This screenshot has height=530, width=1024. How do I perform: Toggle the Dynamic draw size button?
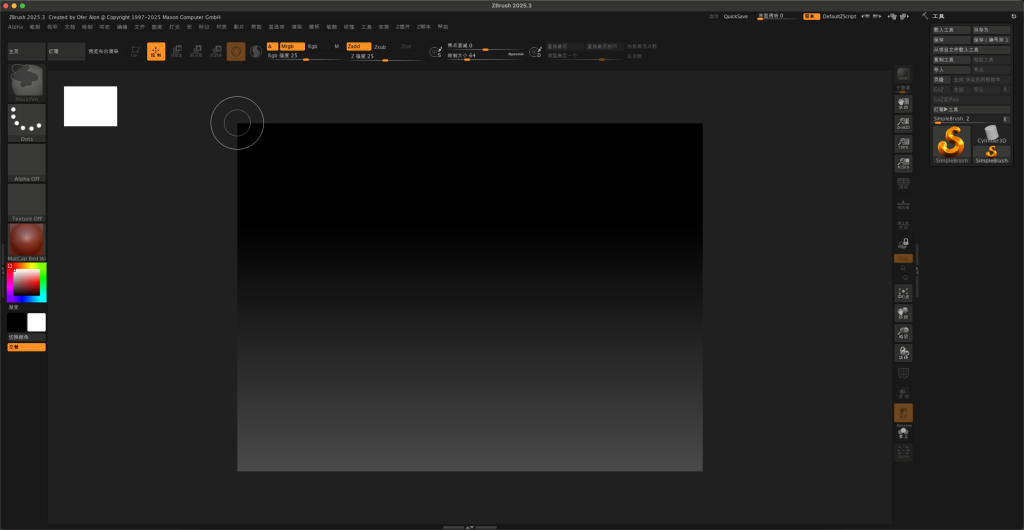(516, 54)
